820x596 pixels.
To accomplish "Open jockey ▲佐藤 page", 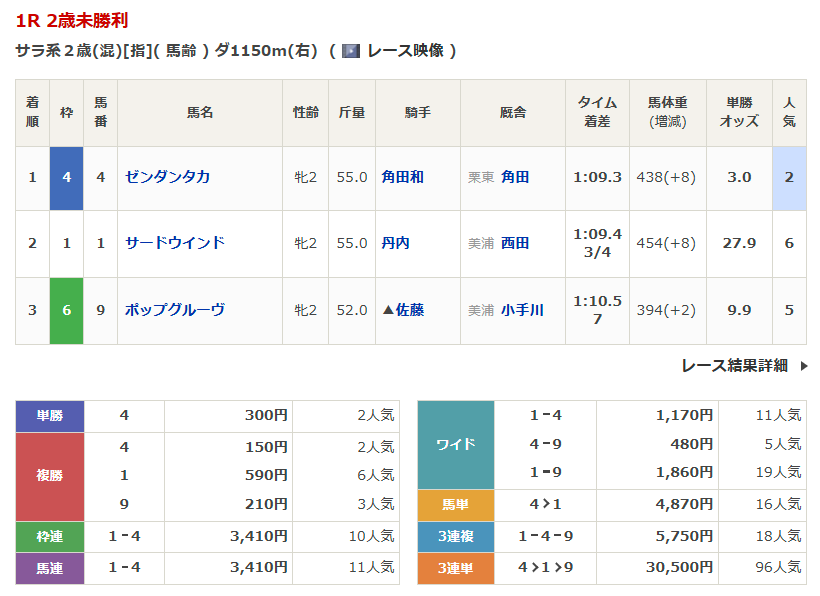I will click(x=402, y=310).
